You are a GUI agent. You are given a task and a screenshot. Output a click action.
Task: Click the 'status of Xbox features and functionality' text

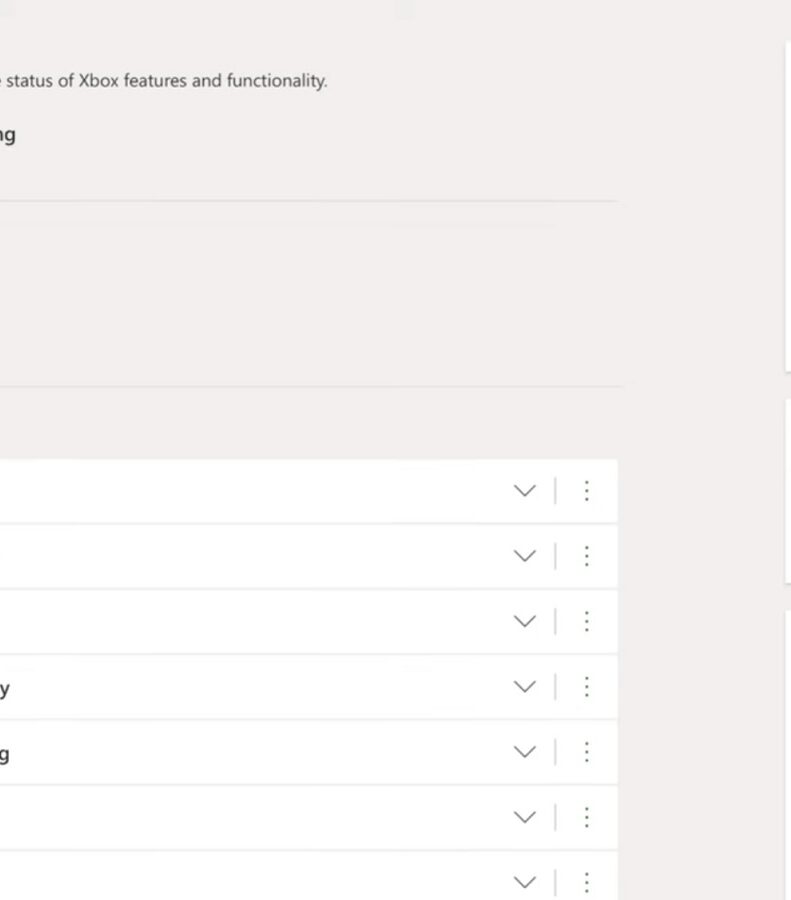pyautogui.click(x=166, y=81)
